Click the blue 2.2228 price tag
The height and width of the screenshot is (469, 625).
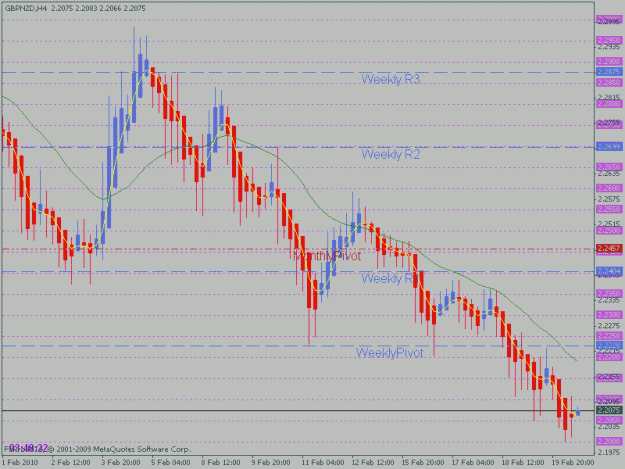[609, 345]
